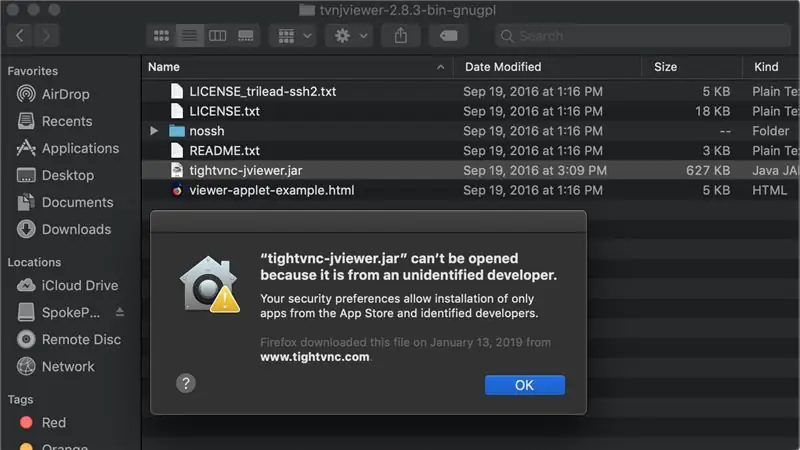Click the tightvnc-jviewer.jar file icon
Viewport: 800px width, 450px height.
[x=177, y=170]
